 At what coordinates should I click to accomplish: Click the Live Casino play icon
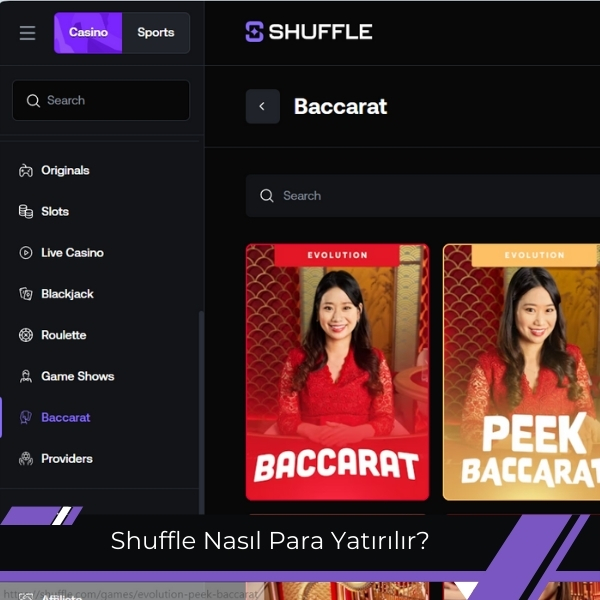26,253
